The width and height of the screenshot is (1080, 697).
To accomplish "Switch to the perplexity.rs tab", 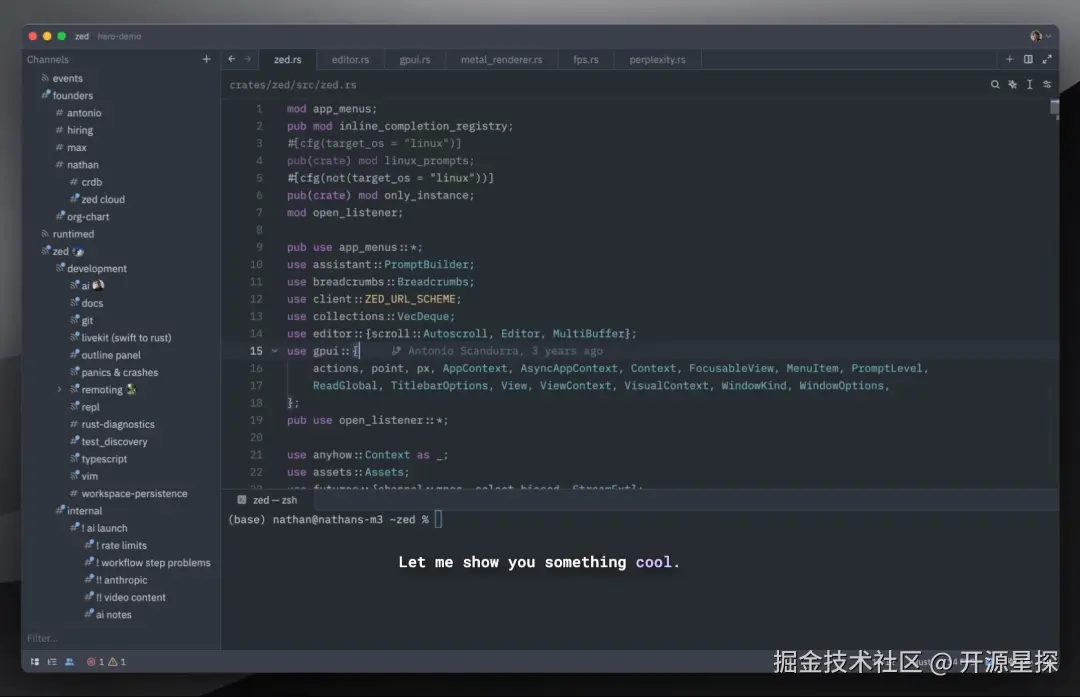I will coord(657,59).
